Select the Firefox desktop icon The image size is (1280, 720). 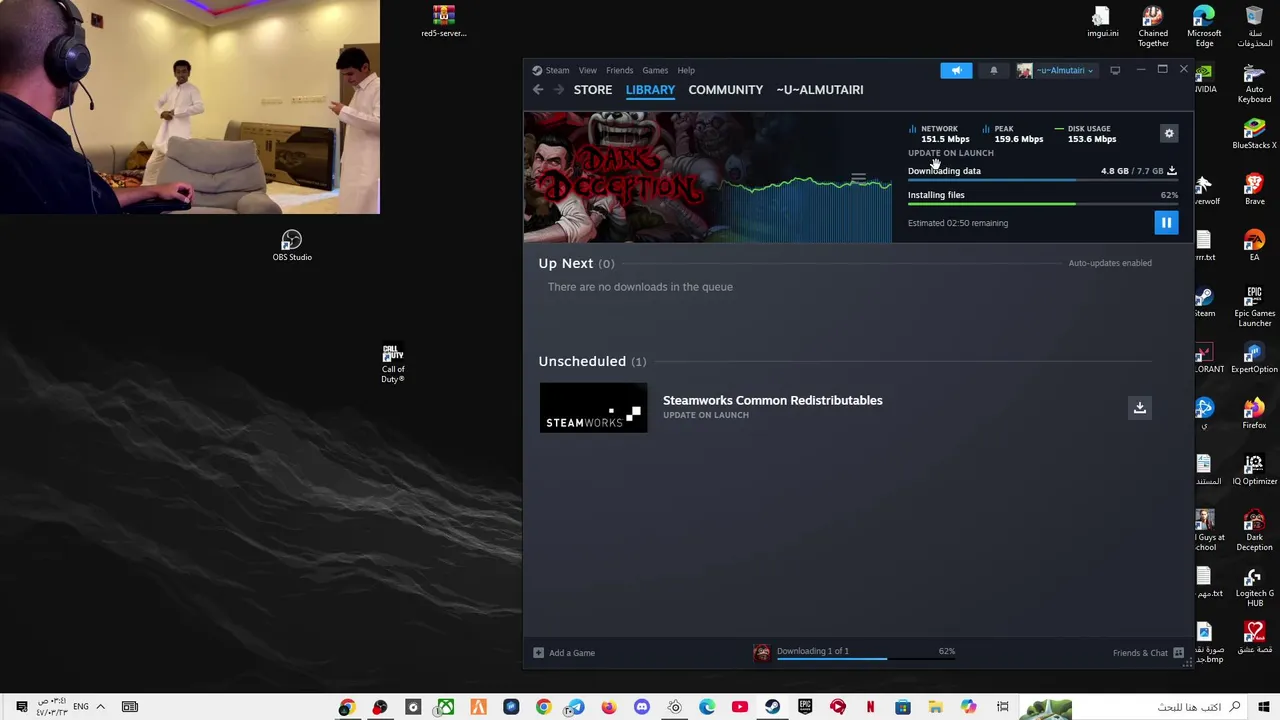pos(1254,414)
